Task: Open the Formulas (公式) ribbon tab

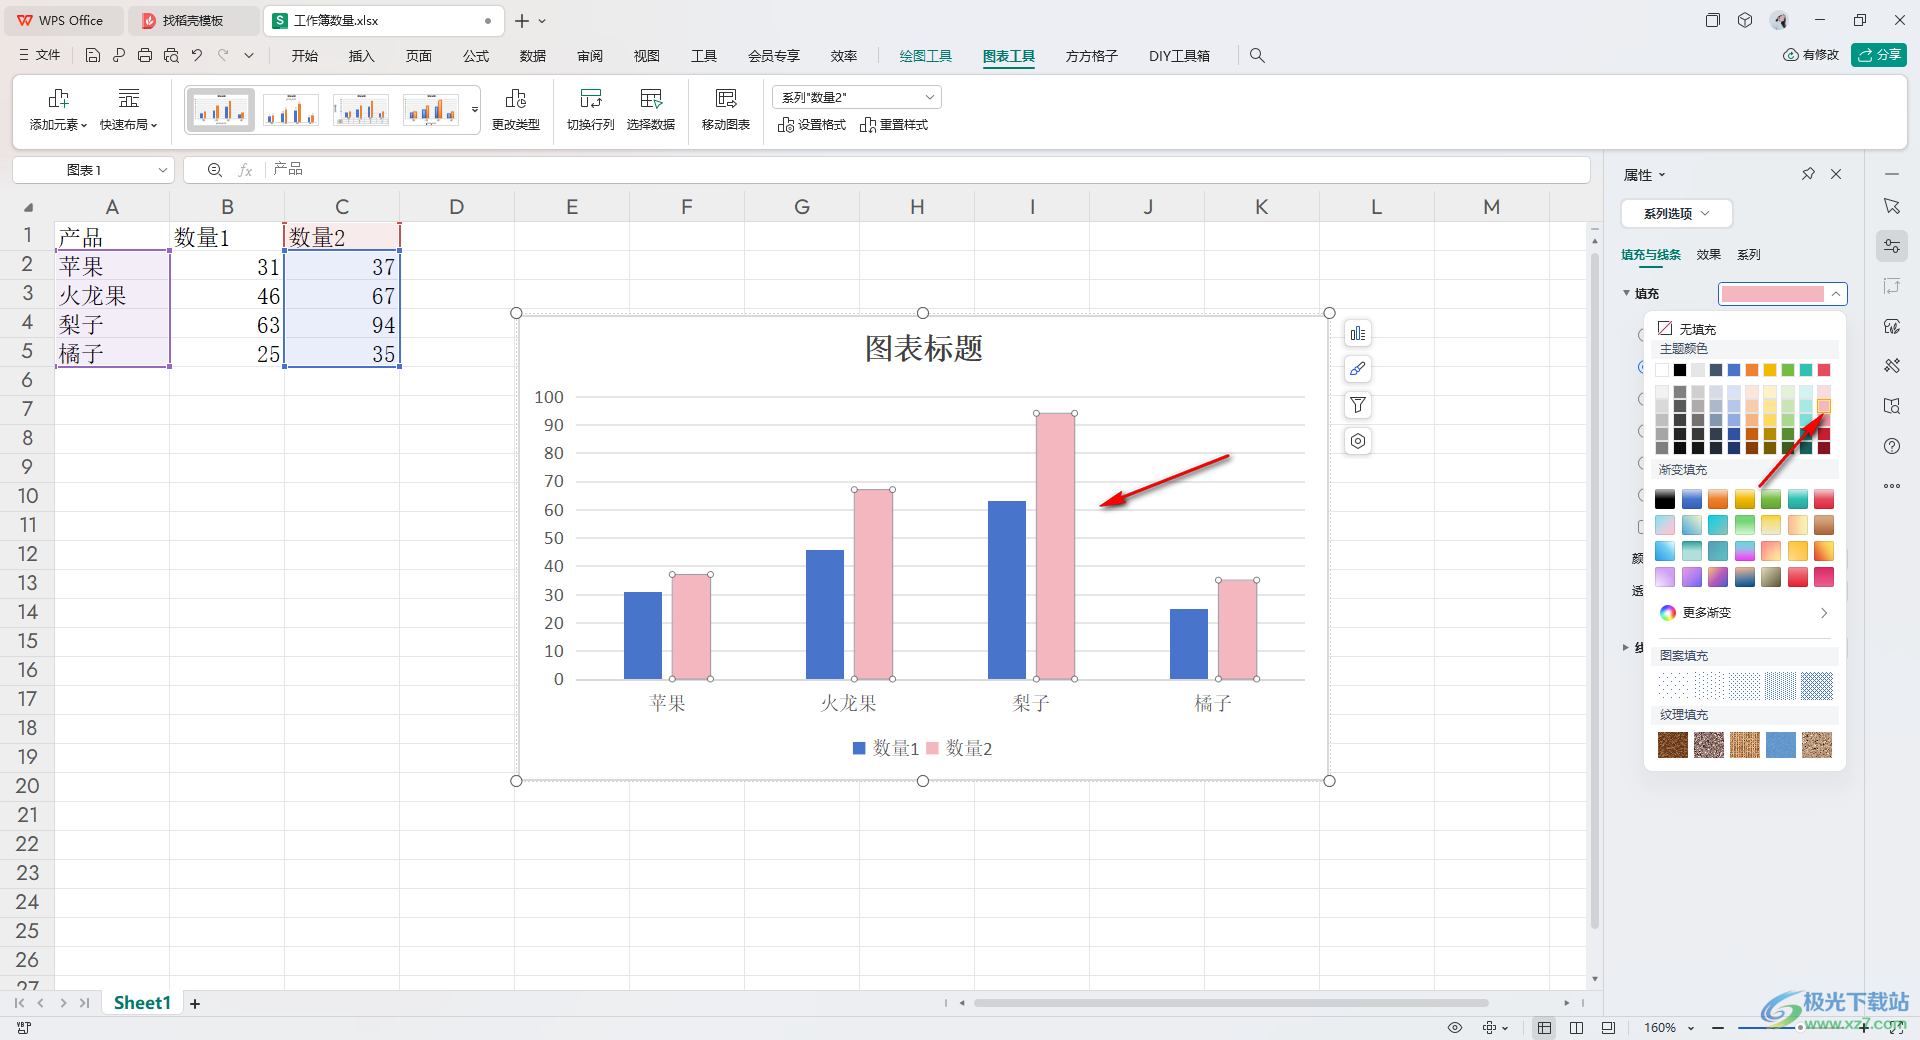Action: tap(476, 56)
